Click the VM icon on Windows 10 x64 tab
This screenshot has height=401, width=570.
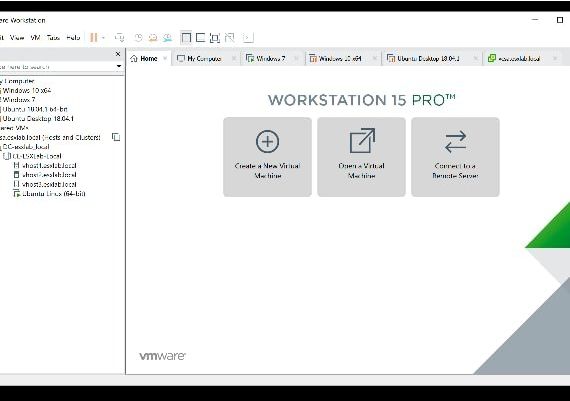coord(313,59)
